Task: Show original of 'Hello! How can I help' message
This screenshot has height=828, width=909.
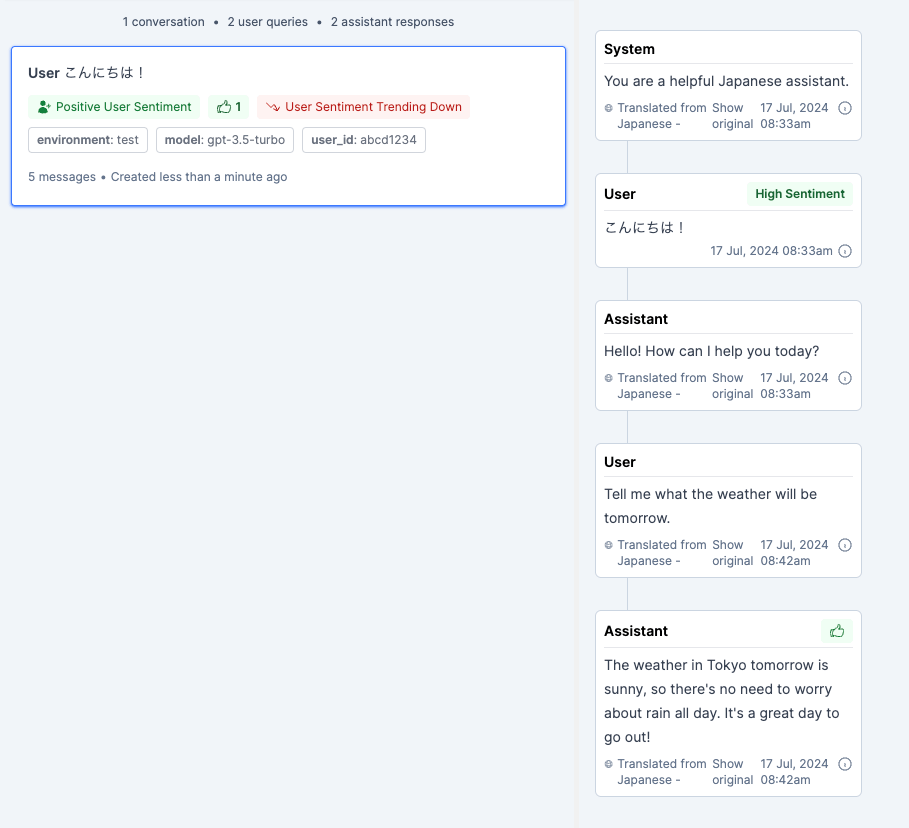Action: coord(732,386)
